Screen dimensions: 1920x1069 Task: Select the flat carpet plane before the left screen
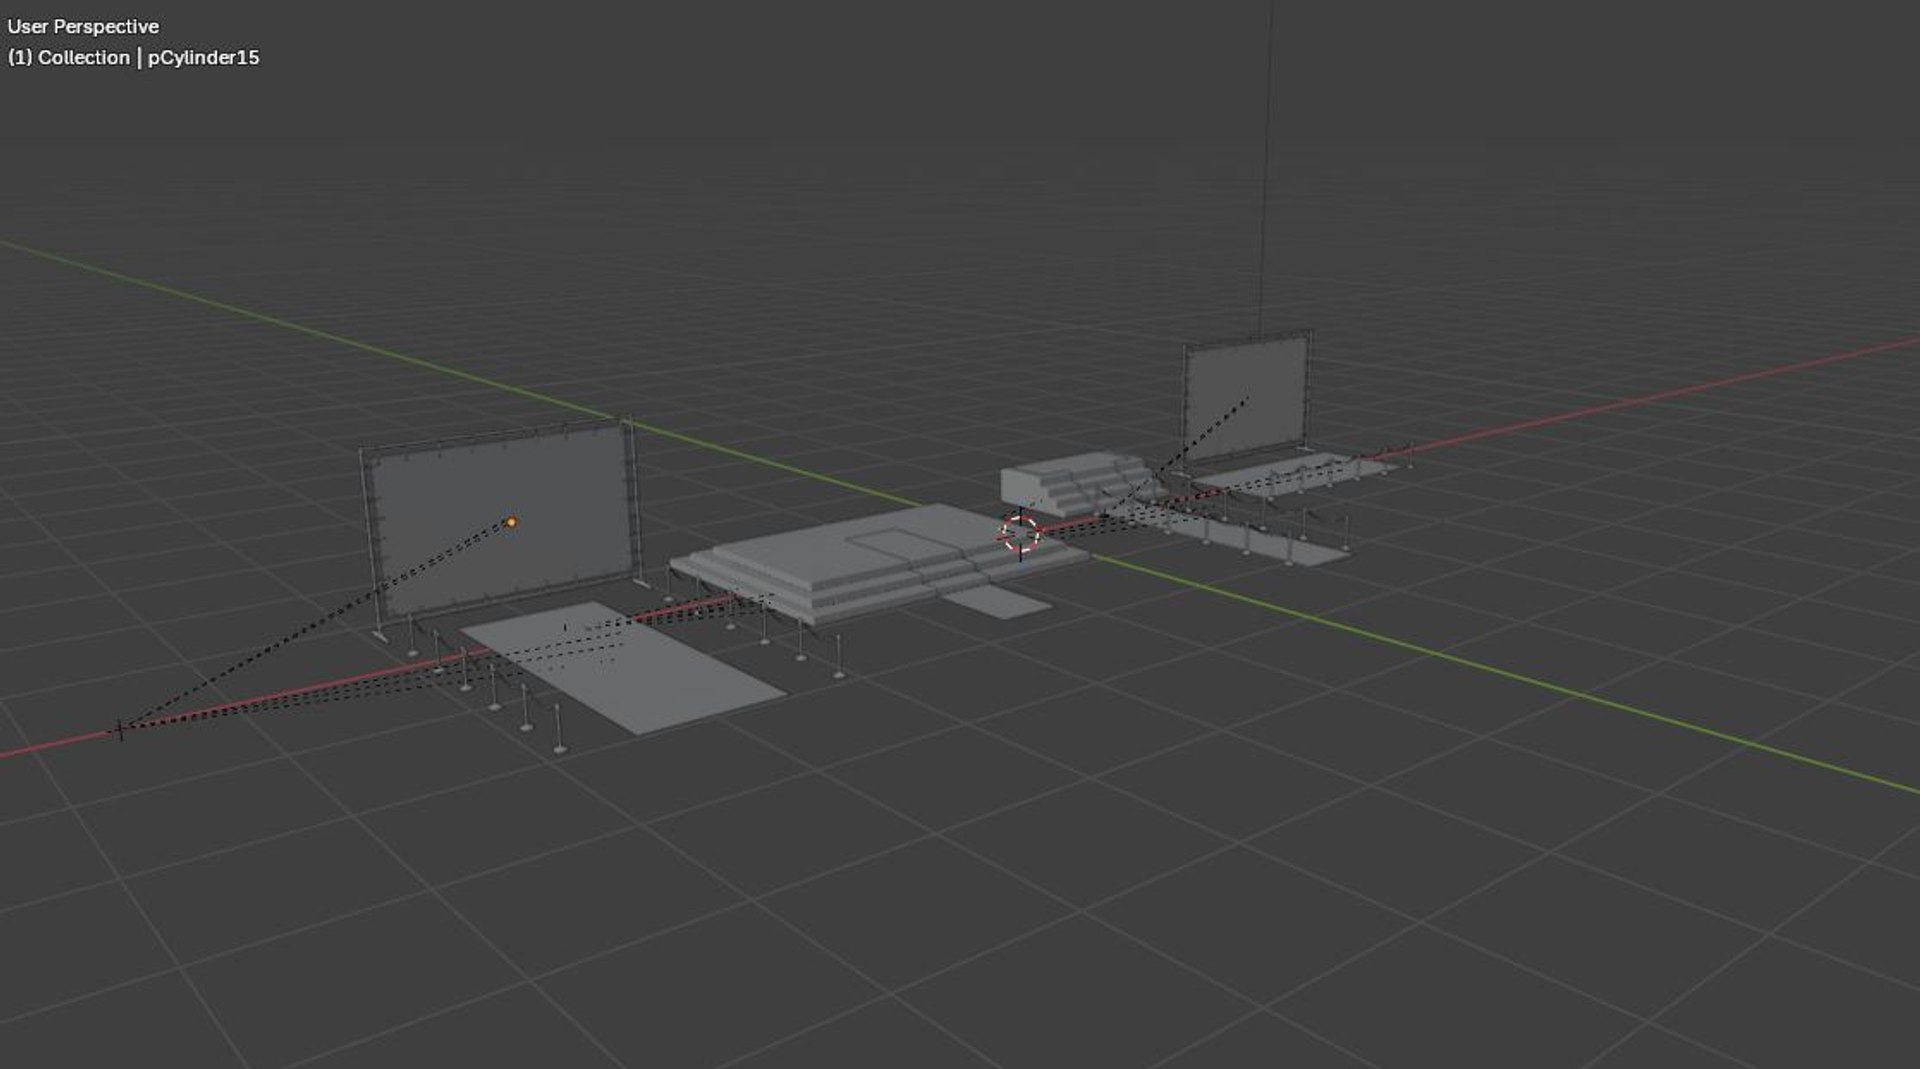coord(622,666)
